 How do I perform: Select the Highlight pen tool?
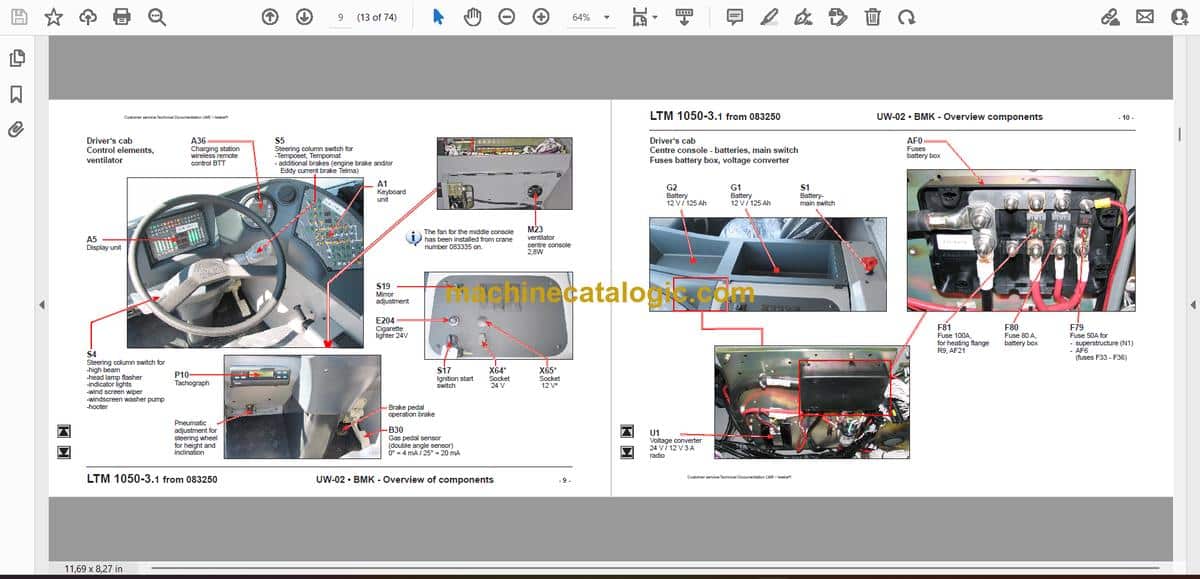768,17
